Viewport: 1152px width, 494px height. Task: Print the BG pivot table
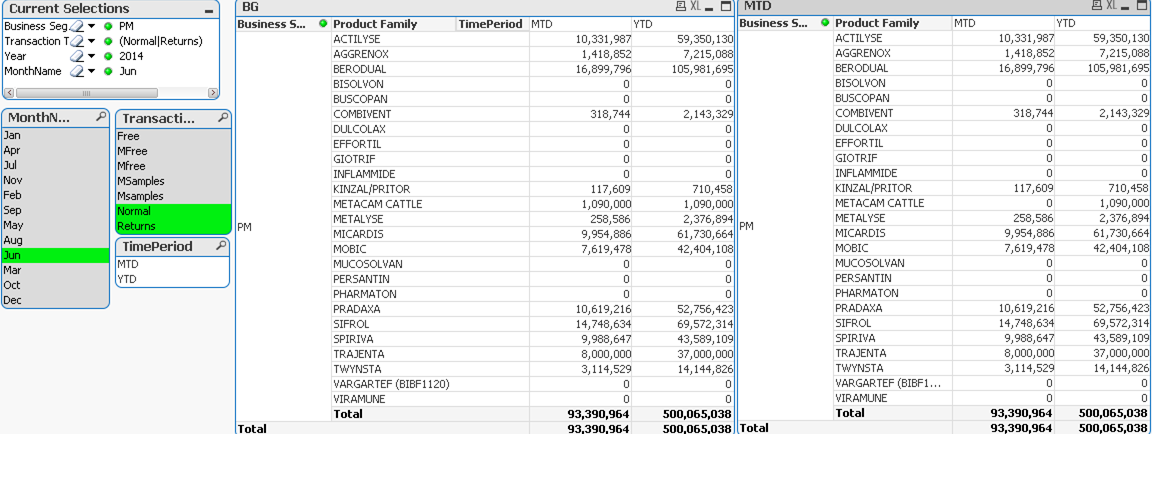click(680, 7)
